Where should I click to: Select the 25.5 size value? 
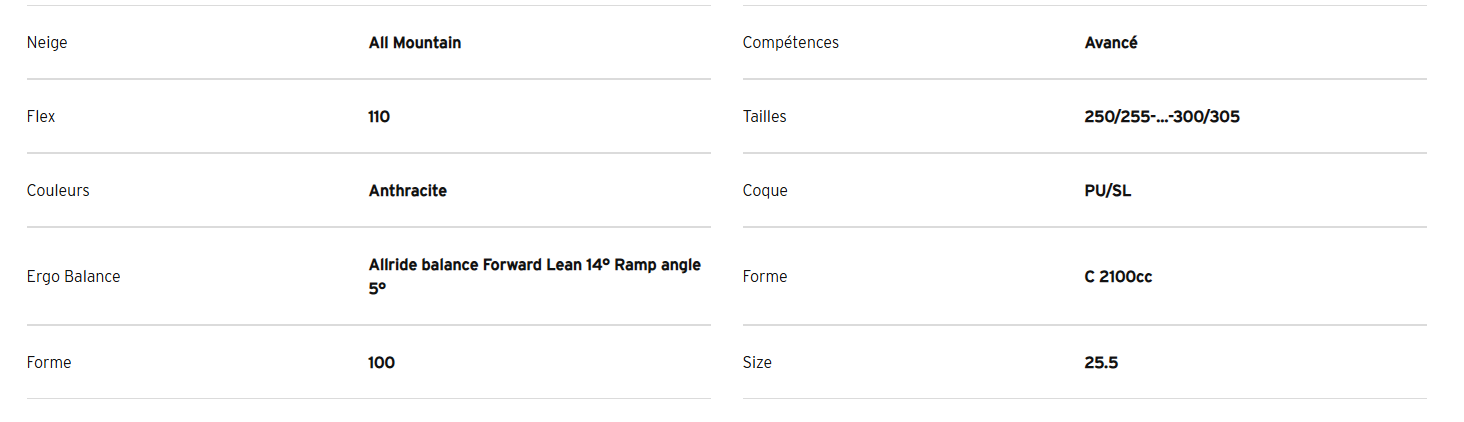[x=1101, y=362]
